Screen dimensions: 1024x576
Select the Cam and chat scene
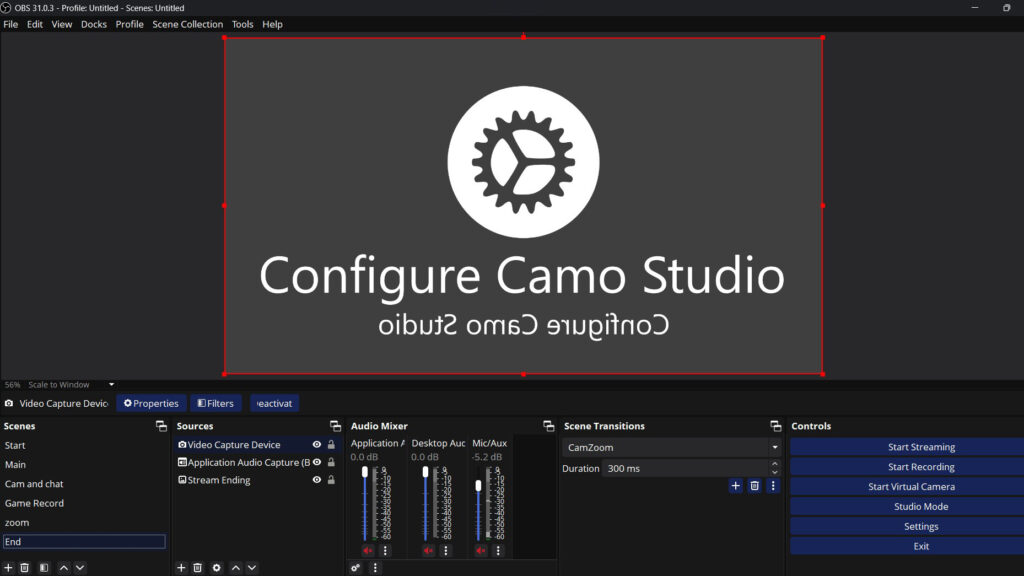84,484
